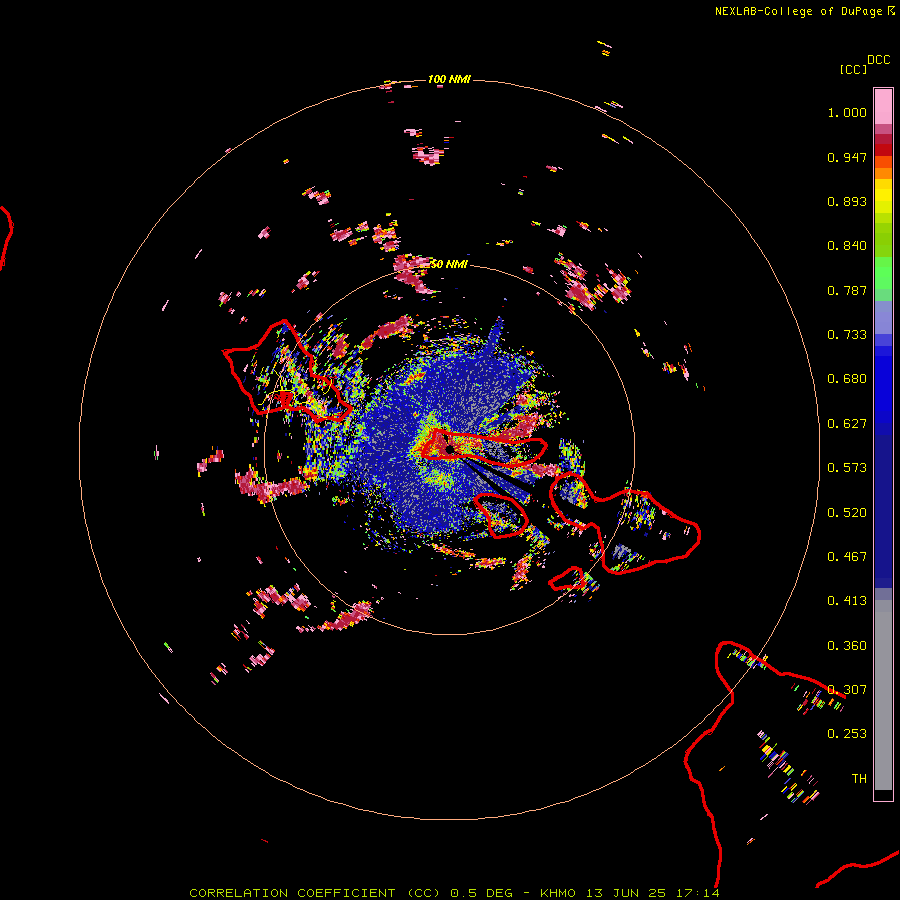Click the 0.573 color scale label
900x900 pixels.
847,468
